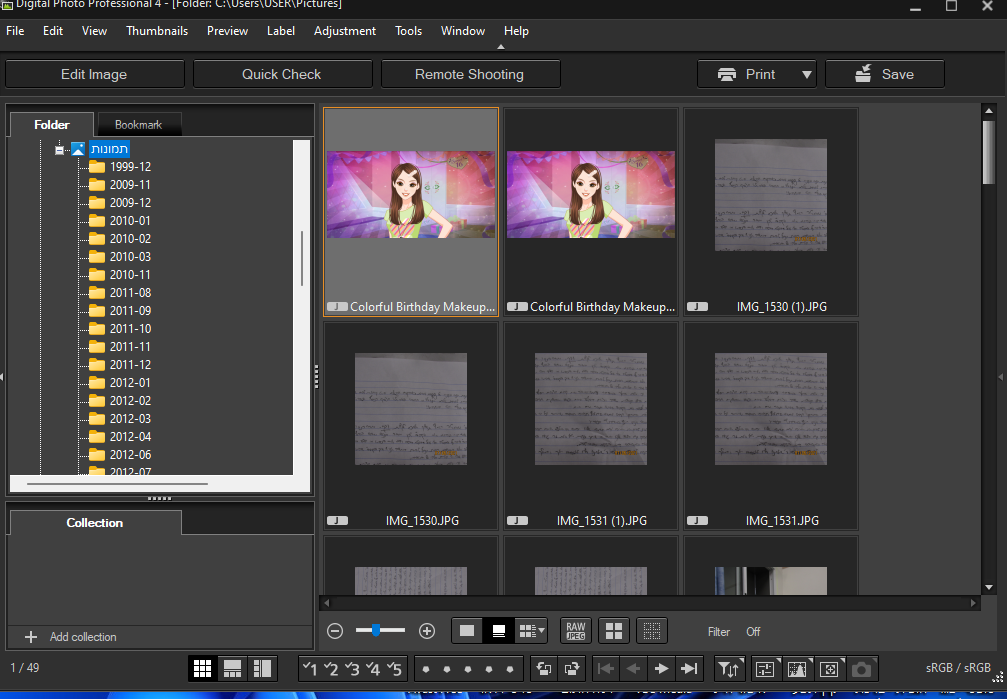
Task: Hide the toolbar using triangle below Help
Action: pos(501,46)
